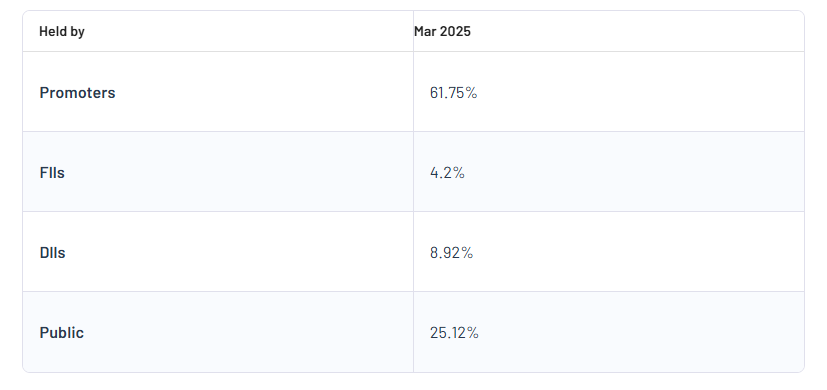The width and height of the screenshot is (827, 390).
Task: Click blank space right of DIIs label
Action: point(237,252)
